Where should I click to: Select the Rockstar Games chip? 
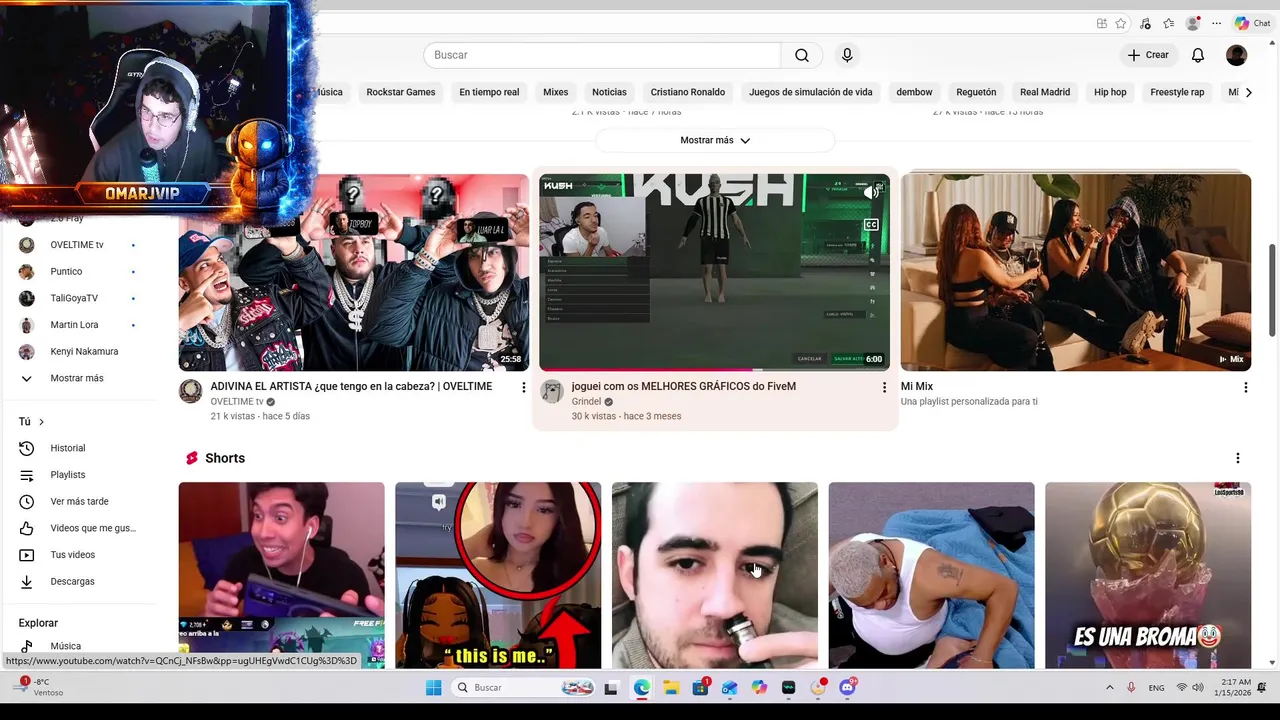pos(400,92)
